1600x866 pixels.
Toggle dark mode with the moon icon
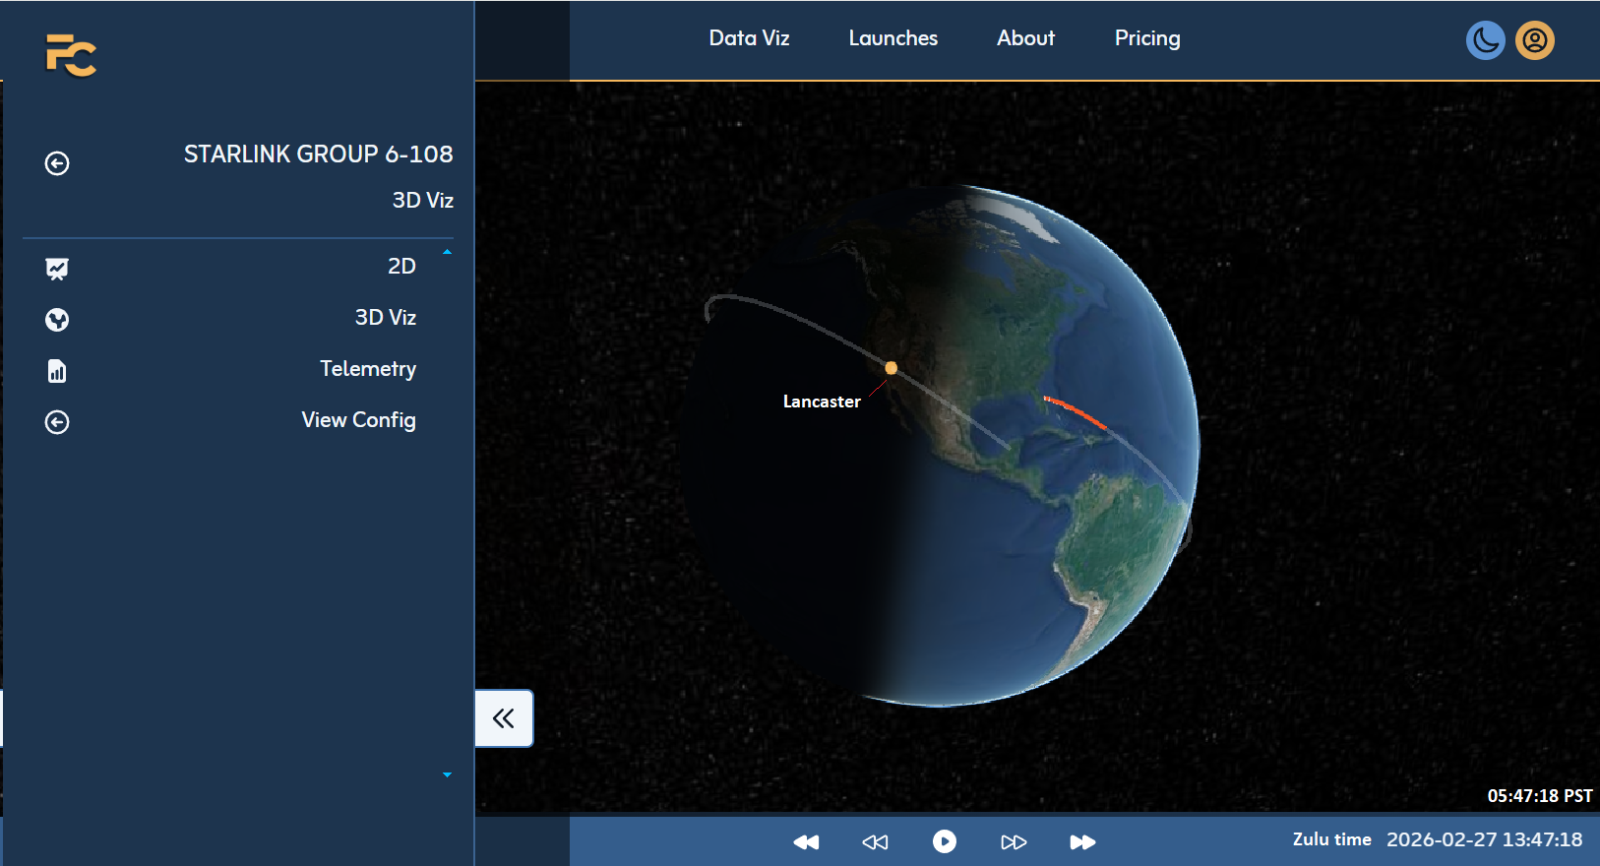(x=1485, y=41)
